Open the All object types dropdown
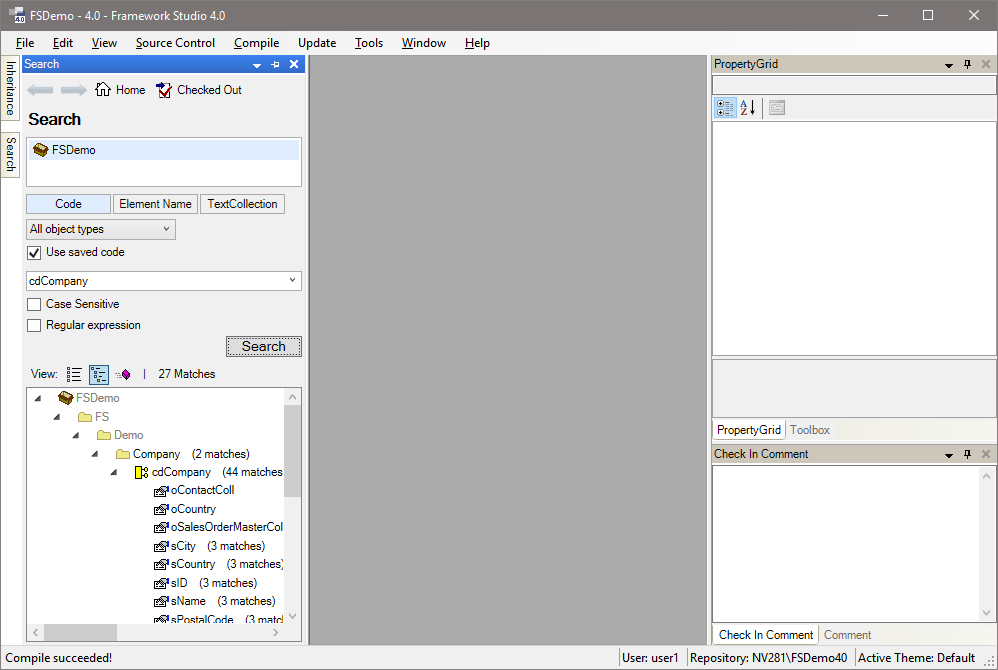Screen dimensions: 998x670 pos(100,229)
